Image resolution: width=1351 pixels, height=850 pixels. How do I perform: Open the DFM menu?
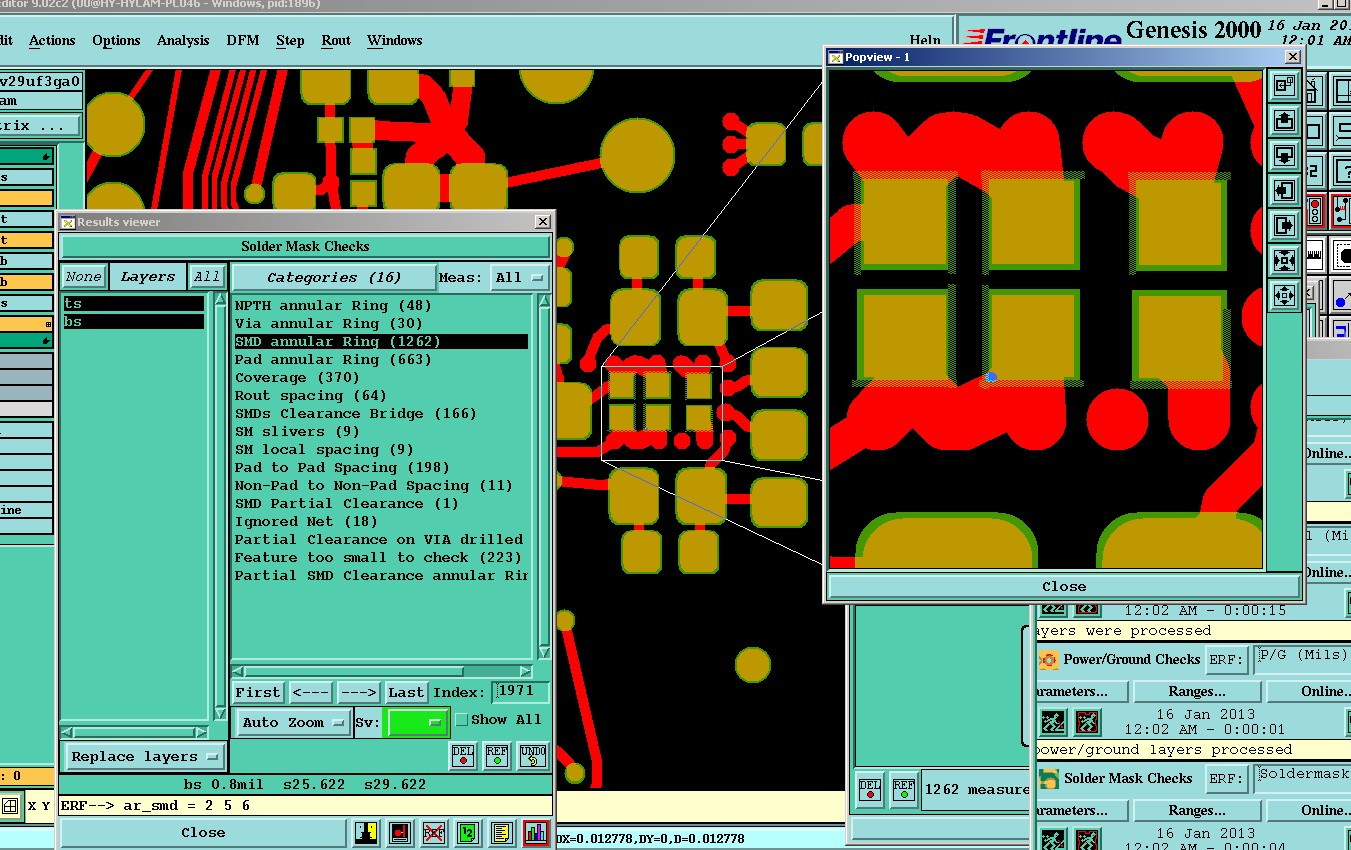pos(242,41)
